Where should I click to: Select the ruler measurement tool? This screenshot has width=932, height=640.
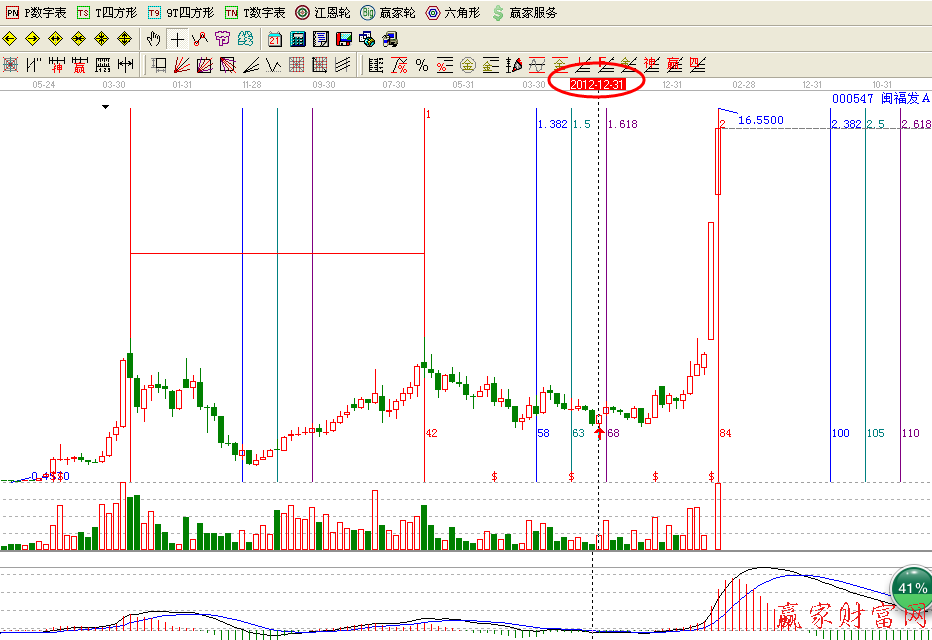pos(126,65)
